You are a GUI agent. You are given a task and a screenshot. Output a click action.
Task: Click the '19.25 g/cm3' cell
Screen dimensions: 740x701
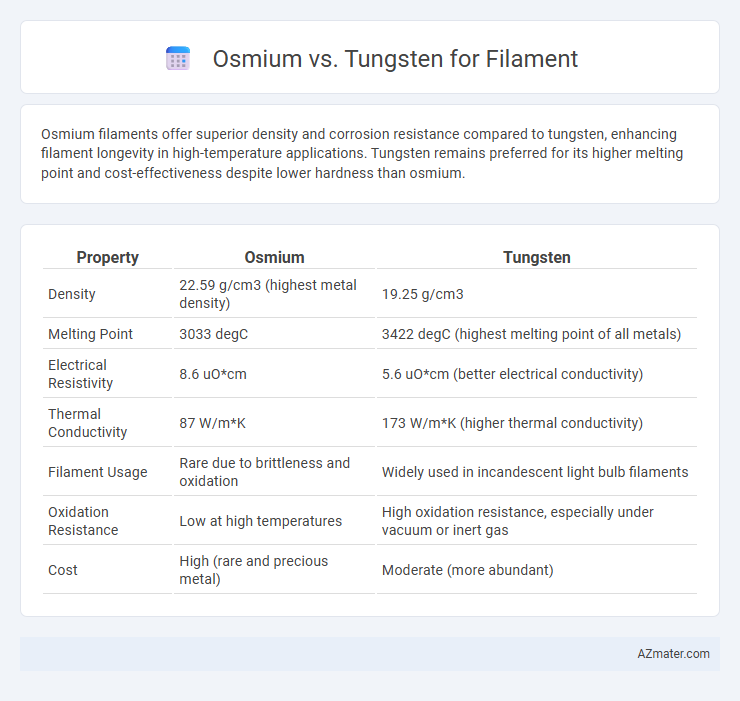tap(537, 294)
